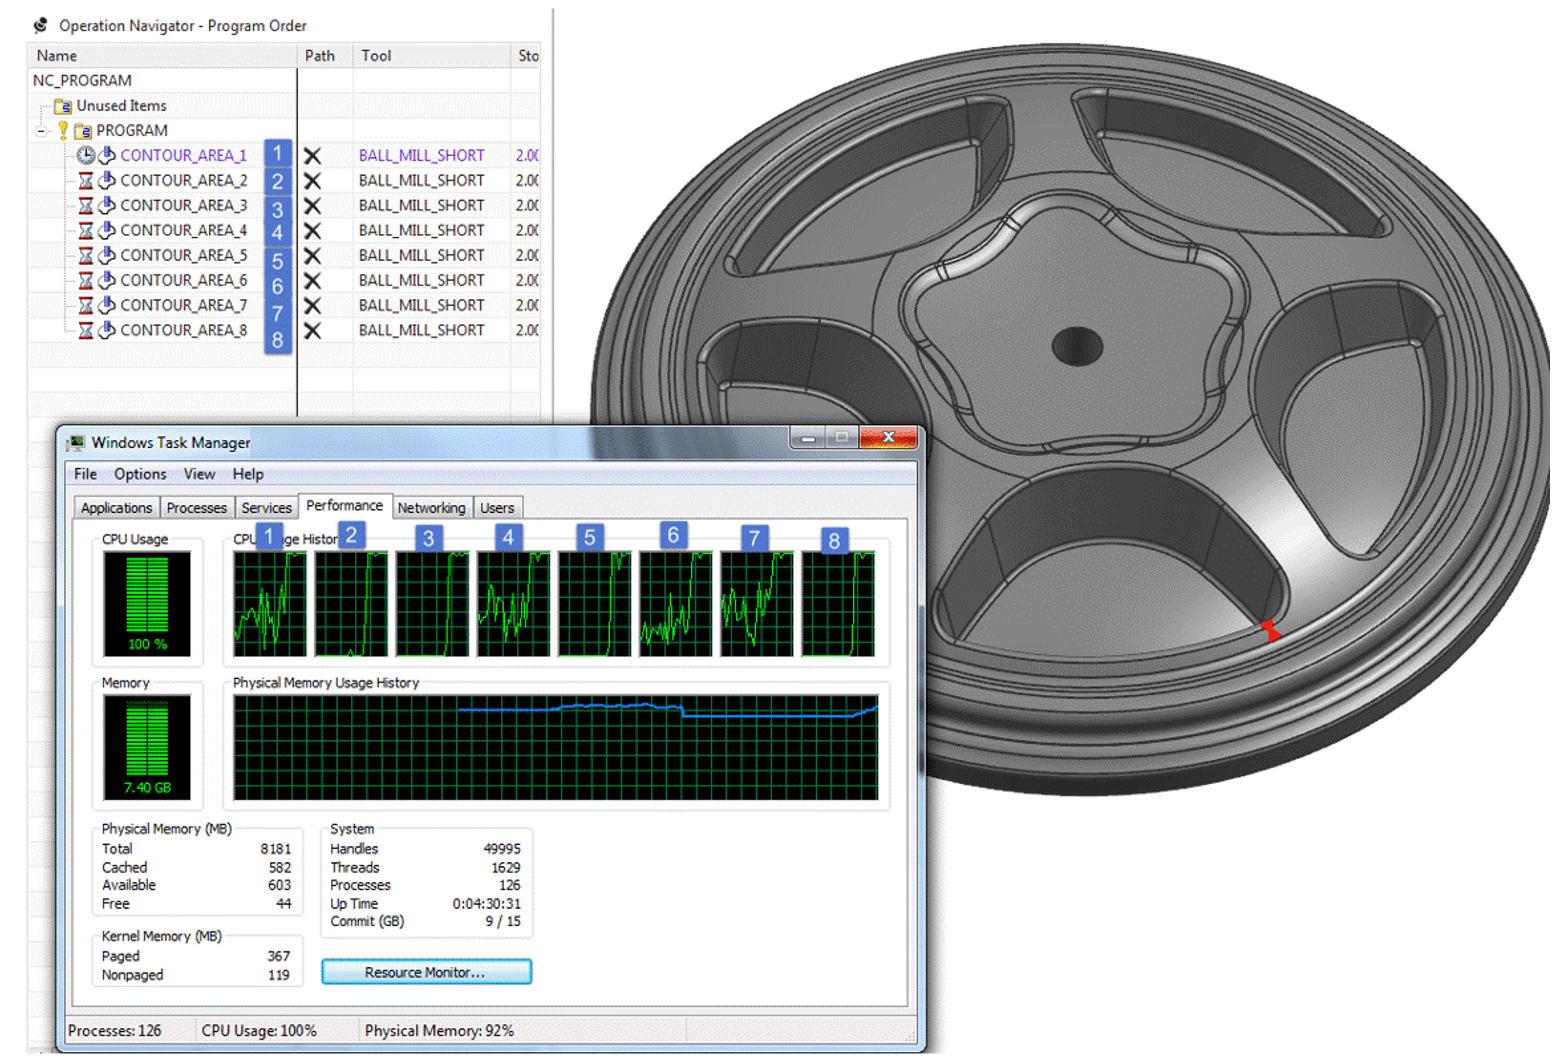Switch to the Processes tab

(x=197, y=508)
